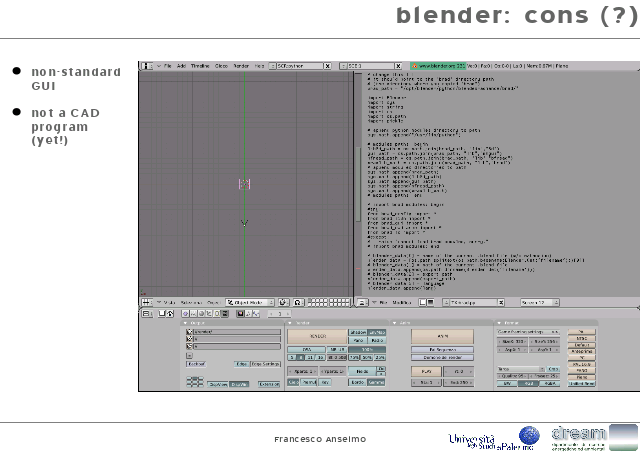Click the 3D cursor in the viewport

[244, 183]
